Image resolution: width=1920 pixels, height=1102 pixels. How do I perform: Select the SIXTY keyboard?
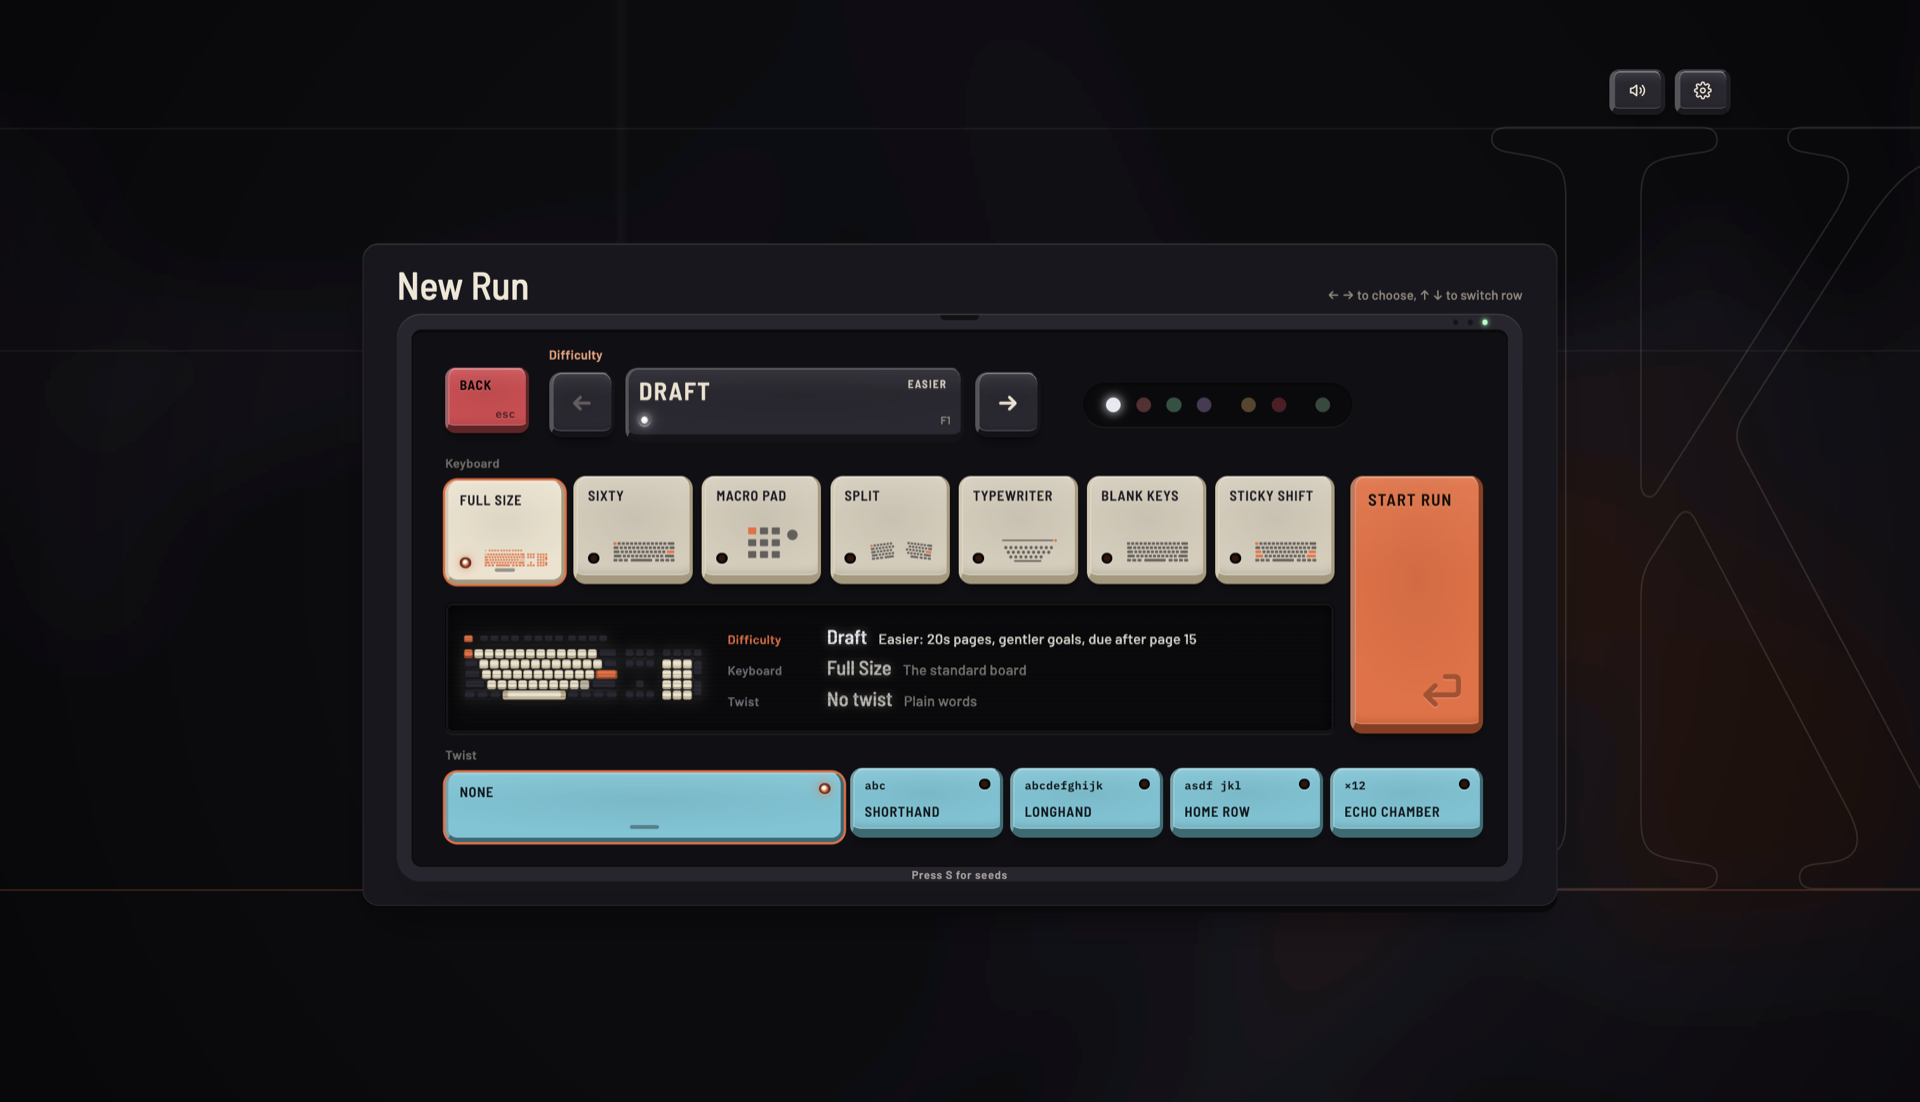click(x=633, y=529)
